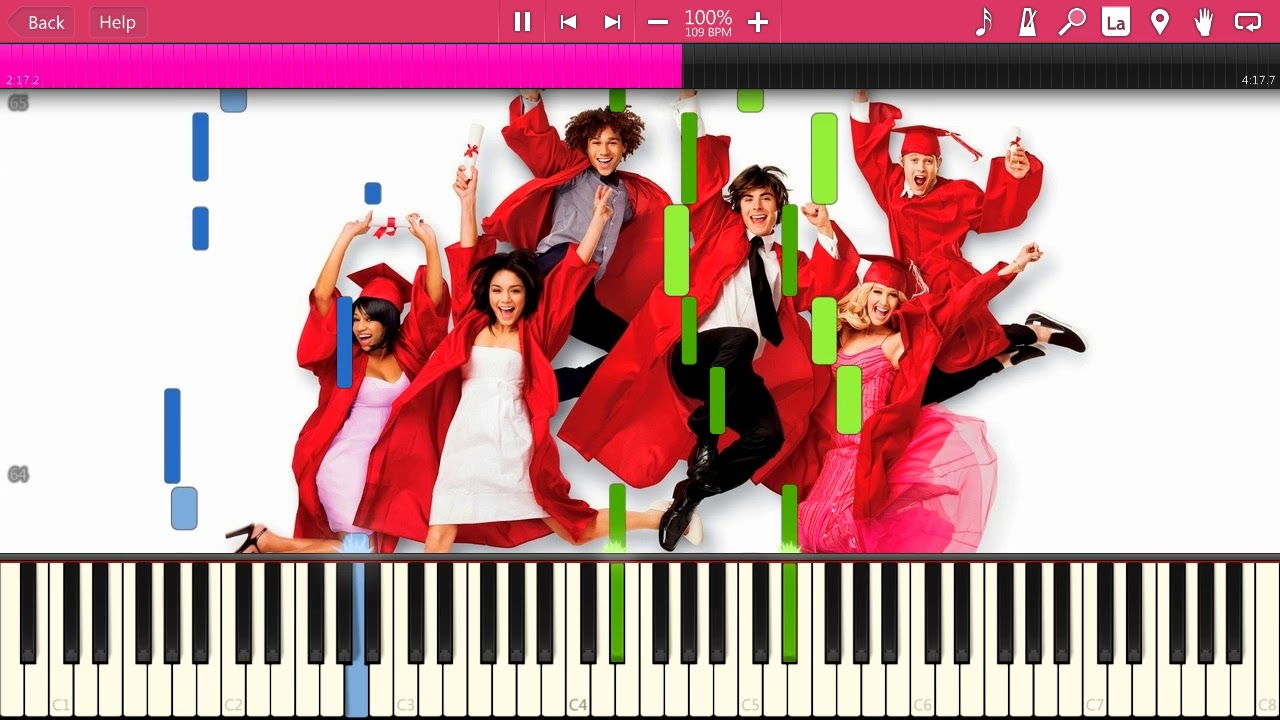Add a bookmark with the pin icon

coord(1160,22)
